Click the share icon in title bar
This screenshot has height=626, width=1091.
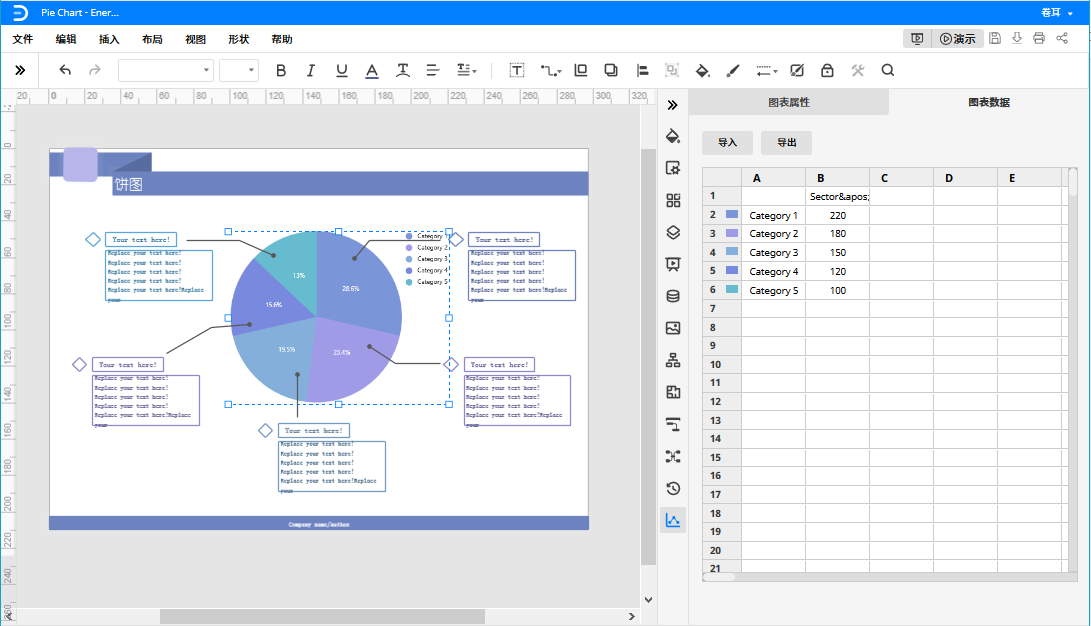point(1062,38)
